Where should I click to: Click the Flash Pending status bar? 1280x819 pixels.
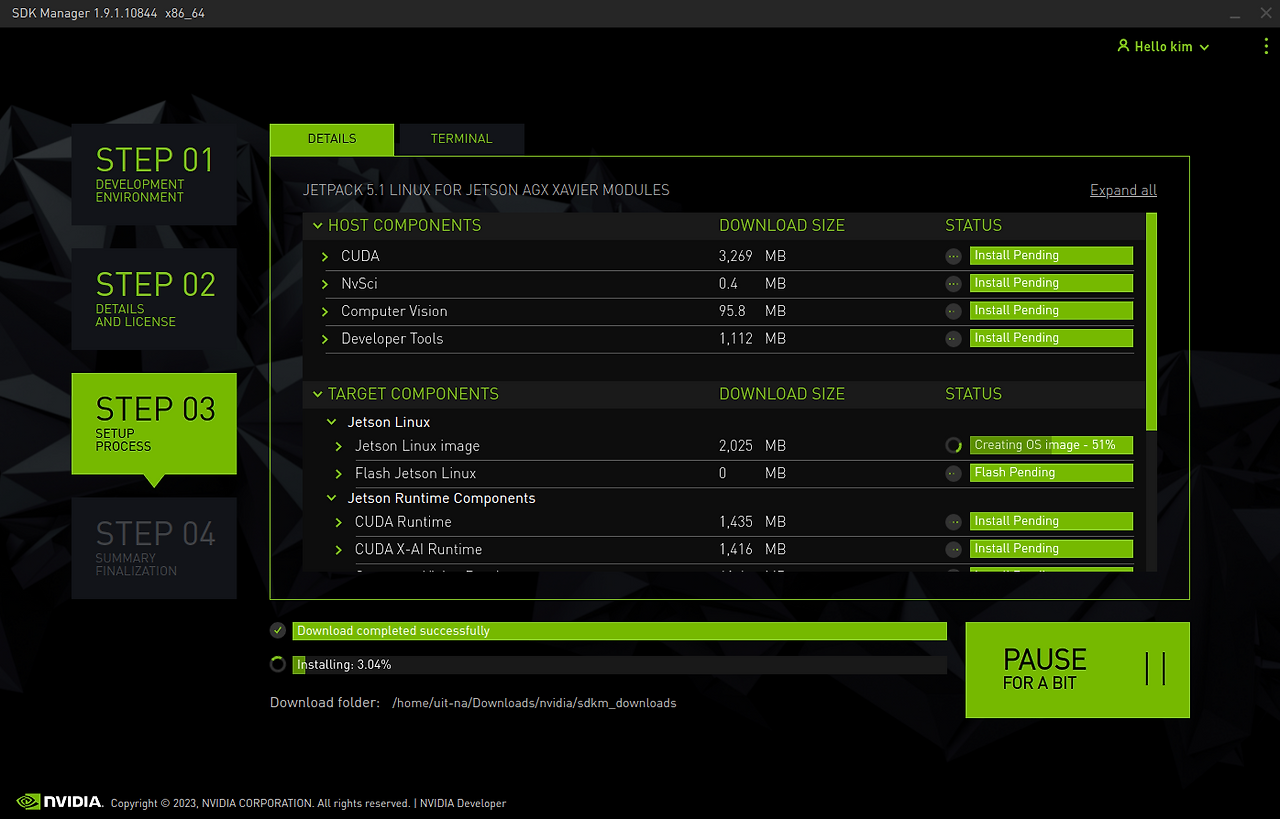click(x=1051, y=472)
